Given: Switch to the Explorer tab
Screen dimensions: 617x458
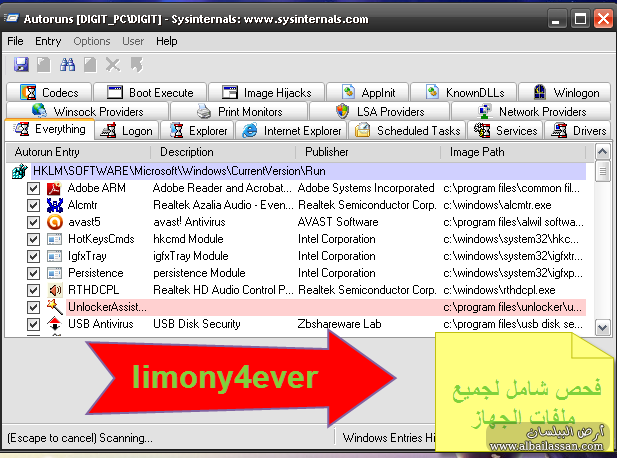Looking at the screenshot, I should pos(198,130).
